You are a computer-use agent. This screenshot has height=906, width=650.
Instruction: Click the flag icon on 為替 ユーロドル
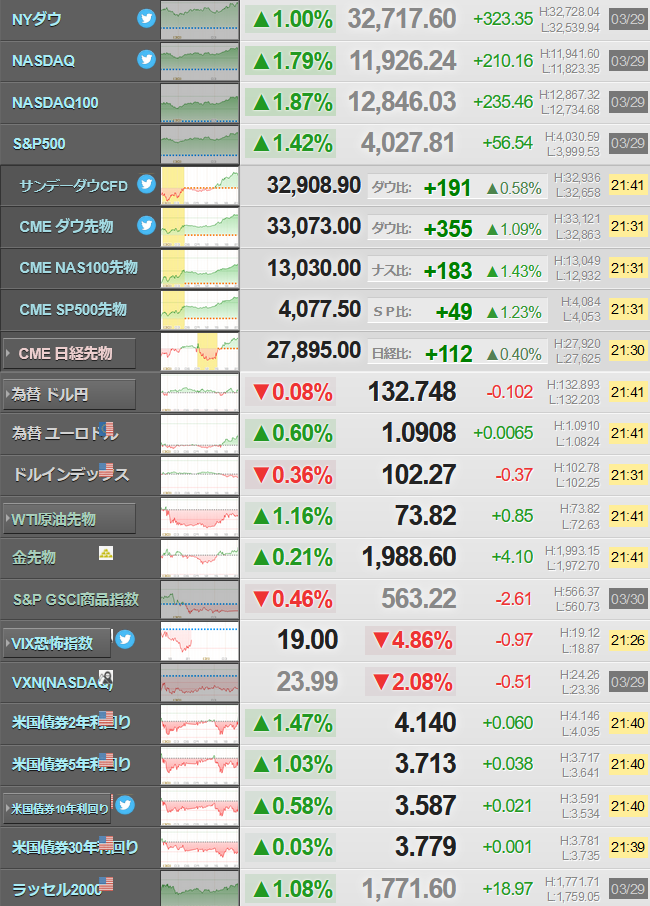click(x=106, y=429)
